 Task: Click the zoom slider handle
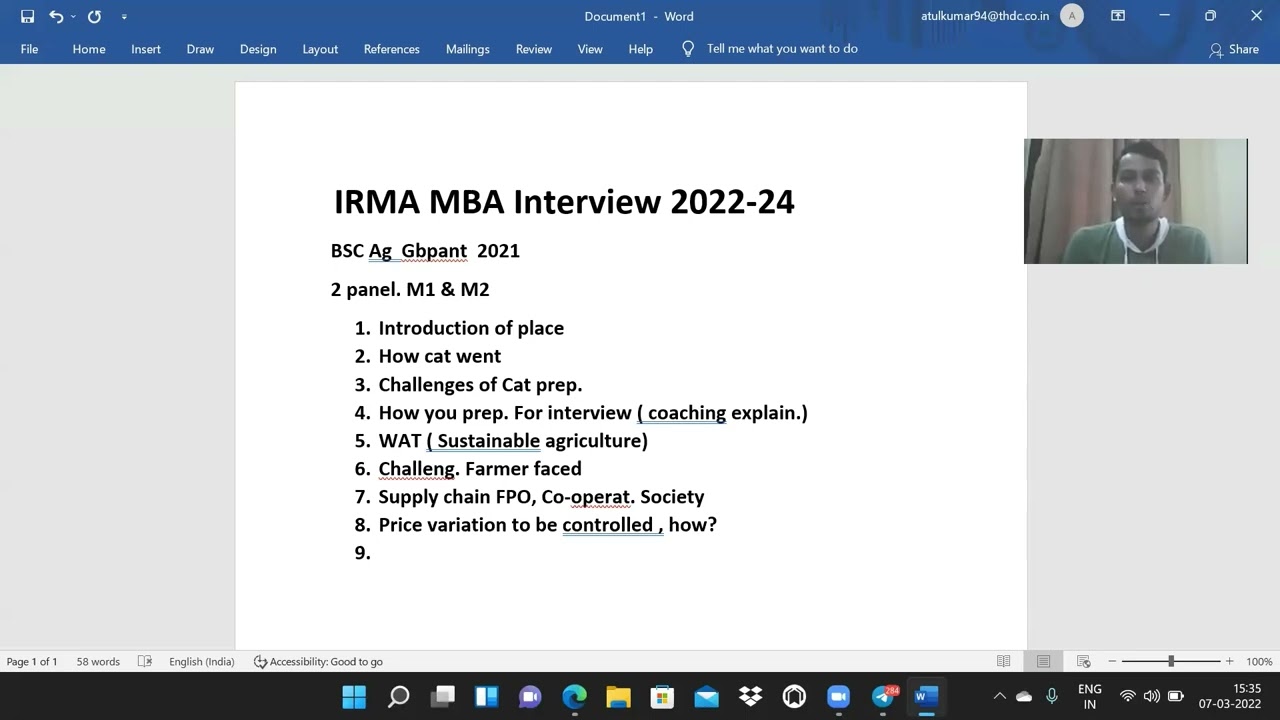tap(1171, 661)
